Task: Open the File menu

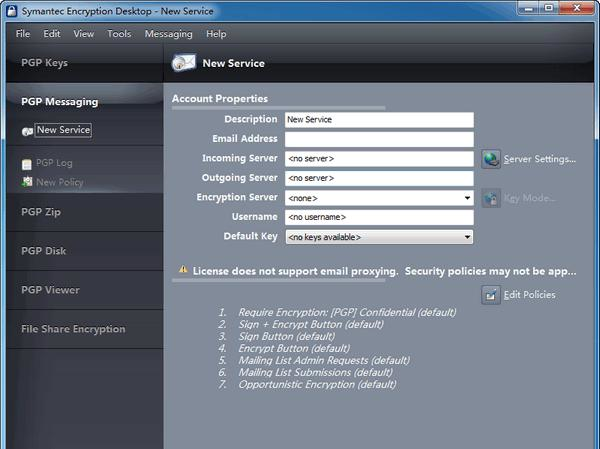Action: (23, 34)
